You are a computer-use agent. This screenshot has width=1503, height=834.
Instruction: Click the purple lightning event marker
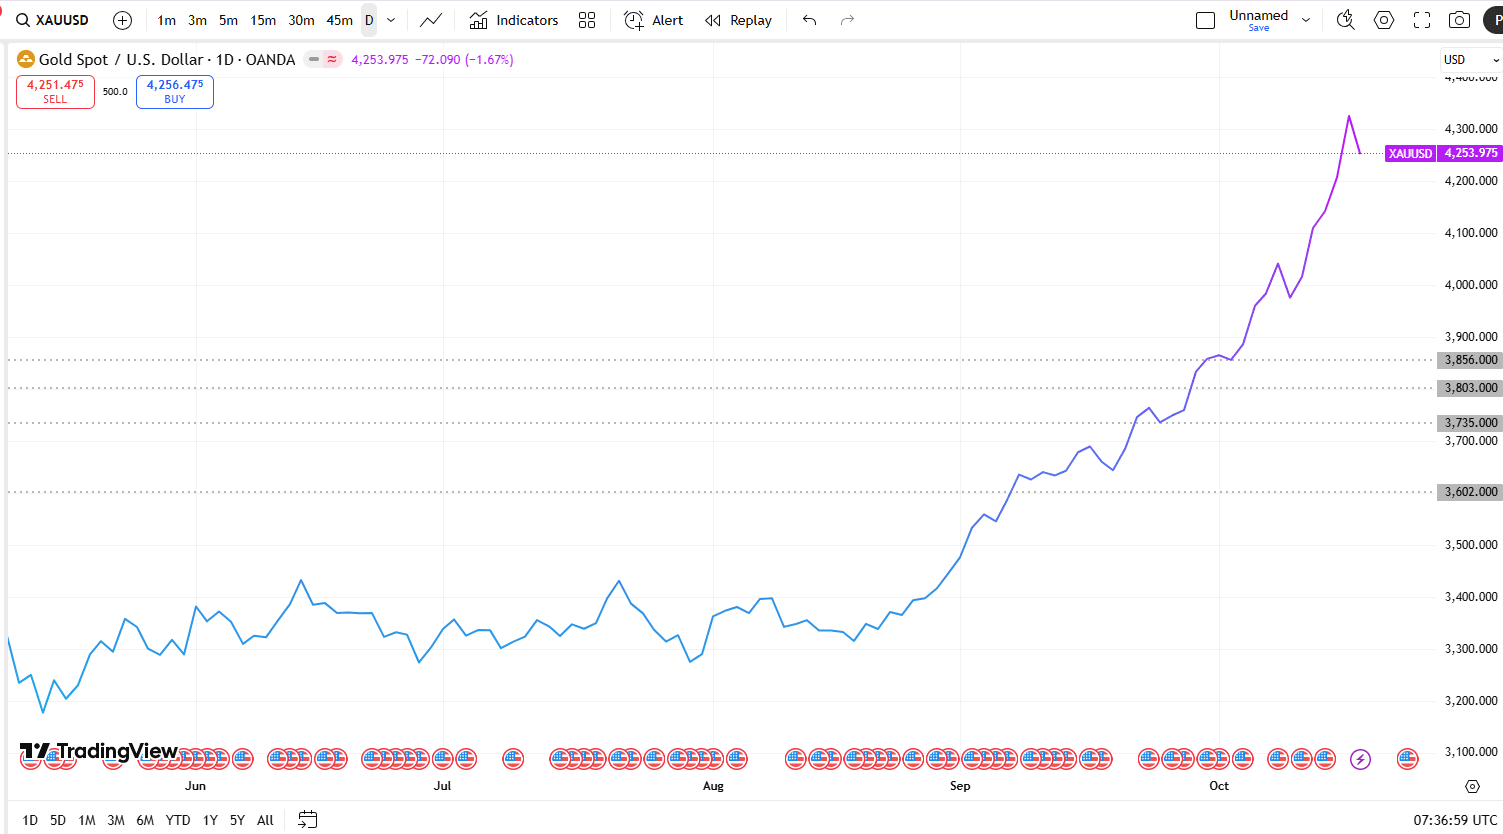(x=1360, y=760)
